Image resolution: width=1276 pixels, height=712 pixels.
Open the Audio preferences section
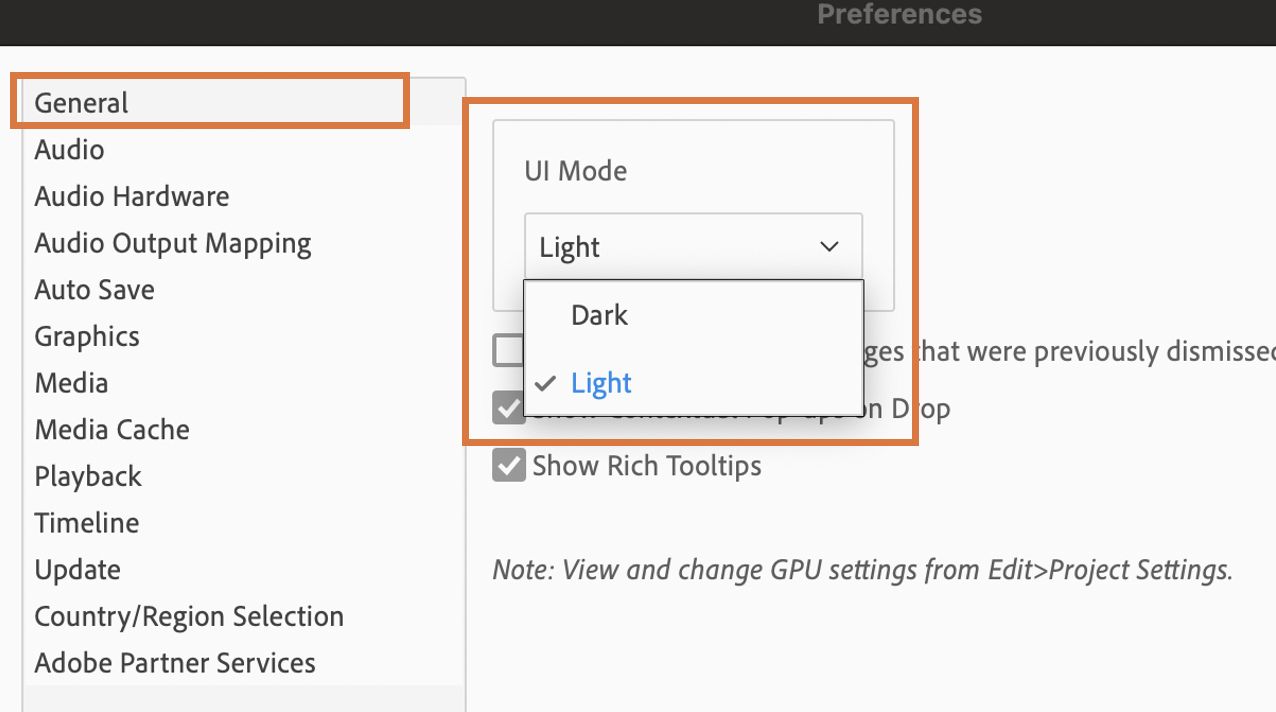(69, 150)
